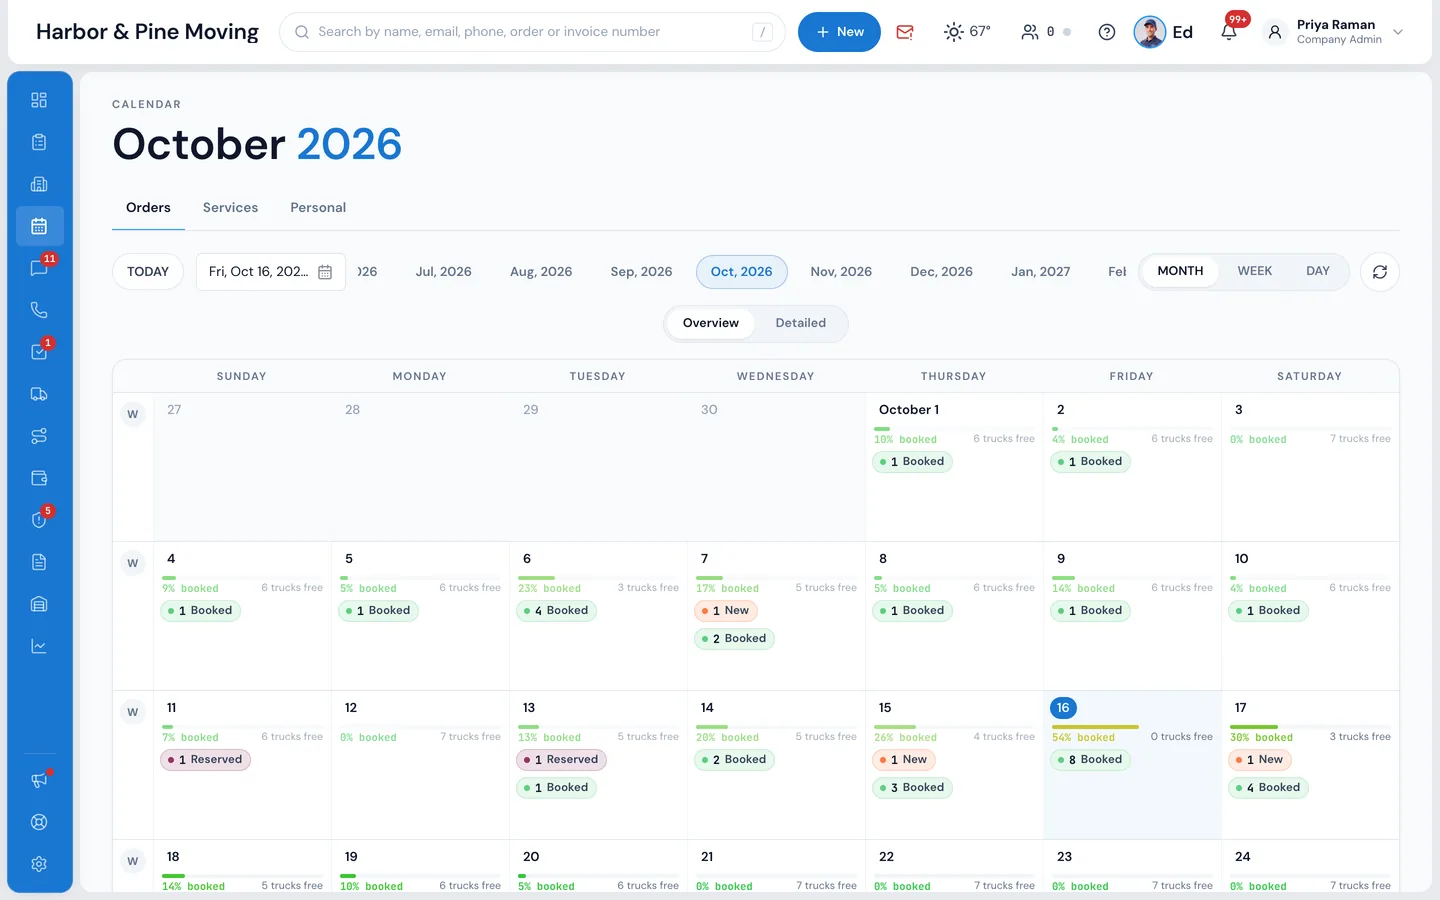This screenshot has height=900, width=1440.
Task: Open the Services tab
Action: click(x=230, y=208)
